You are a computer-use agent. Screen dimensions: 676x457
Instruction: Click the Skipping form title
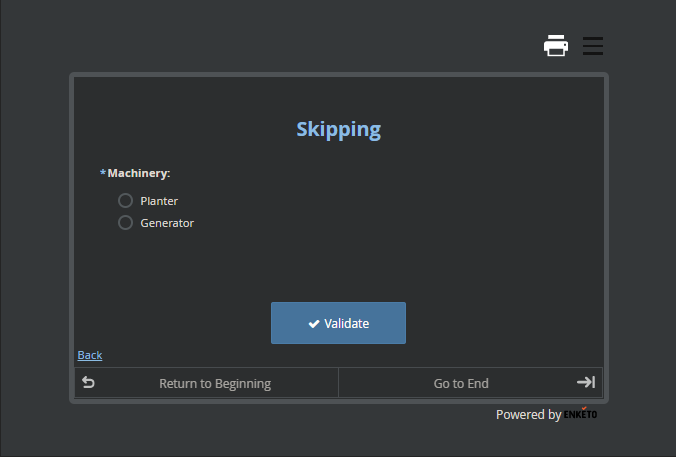tap(338, 129)
